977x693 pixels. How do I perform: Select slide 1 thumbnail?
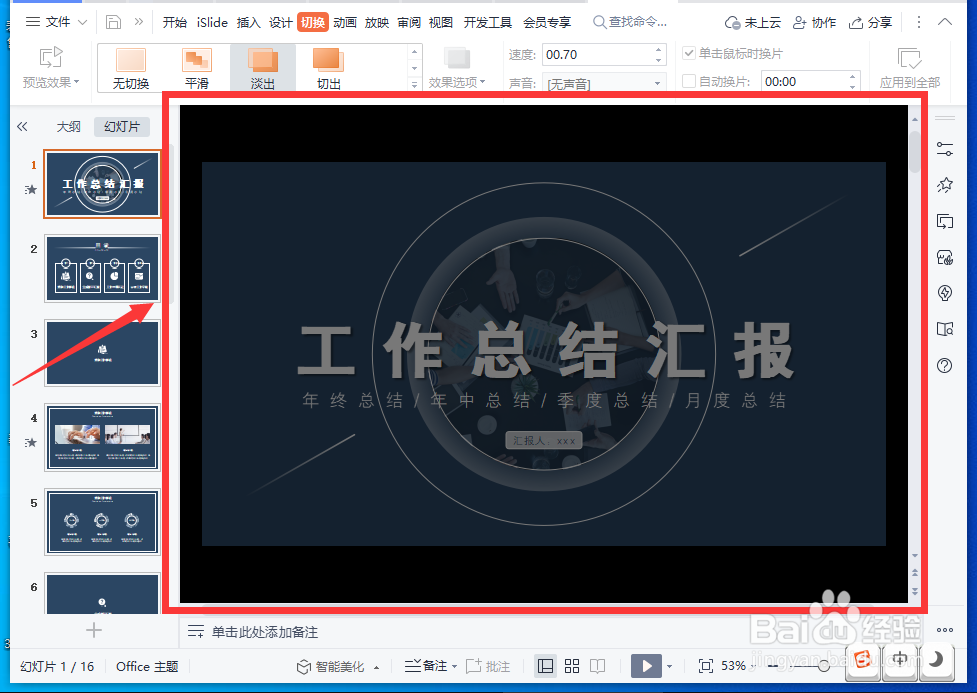102,184
